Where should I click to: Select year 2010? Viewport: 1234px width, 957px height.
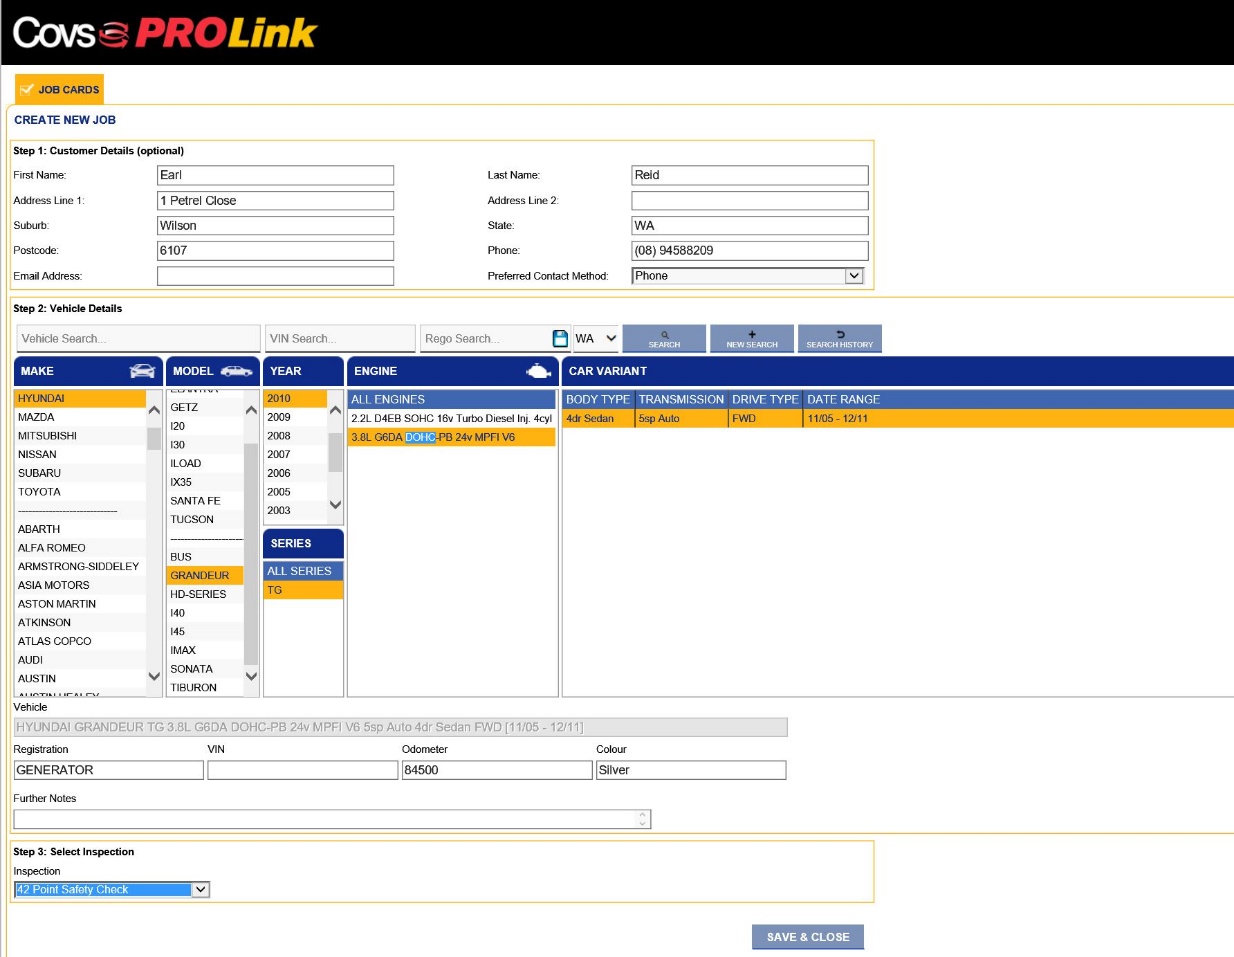click(295, 398)
